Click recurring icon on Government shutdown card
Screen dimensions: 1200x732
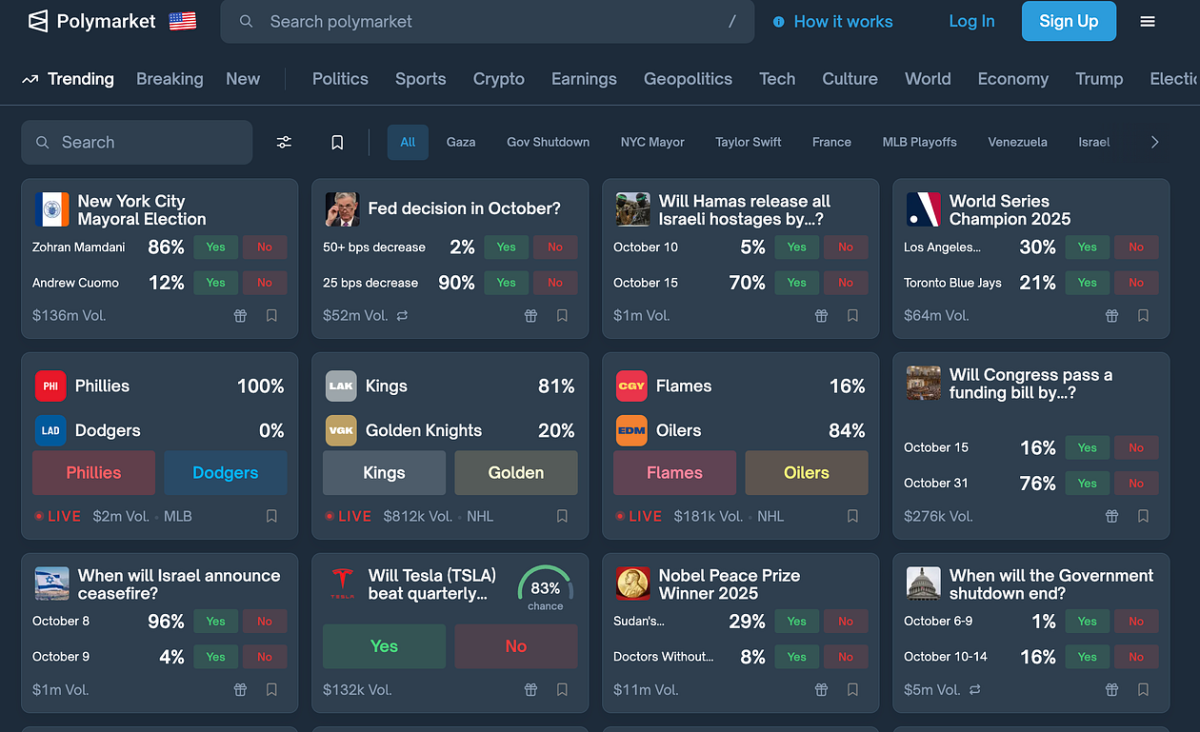(975, 689)
